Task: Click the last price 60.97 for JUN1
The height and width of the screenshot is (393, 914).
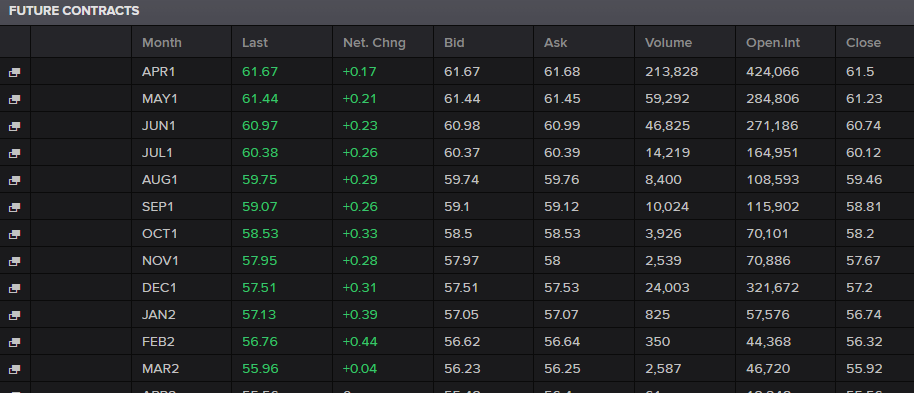Action: 260,125
